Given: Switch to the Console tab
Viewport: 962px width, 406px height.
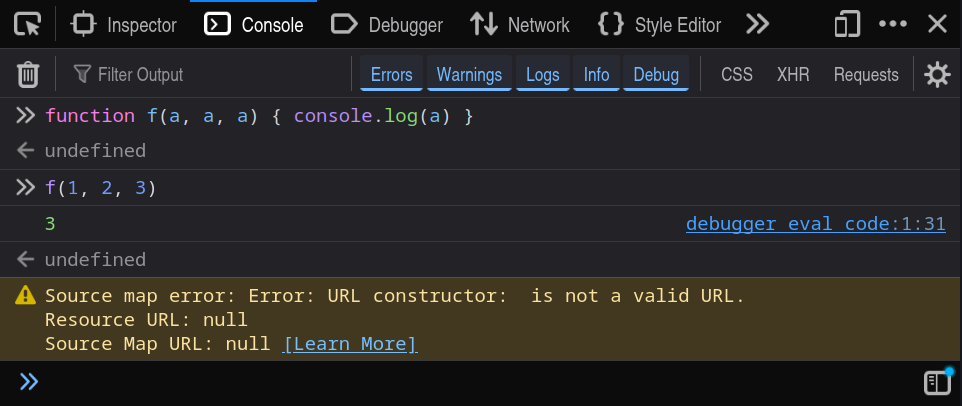Looking at the screenshot, I should [x=254, y=25].
